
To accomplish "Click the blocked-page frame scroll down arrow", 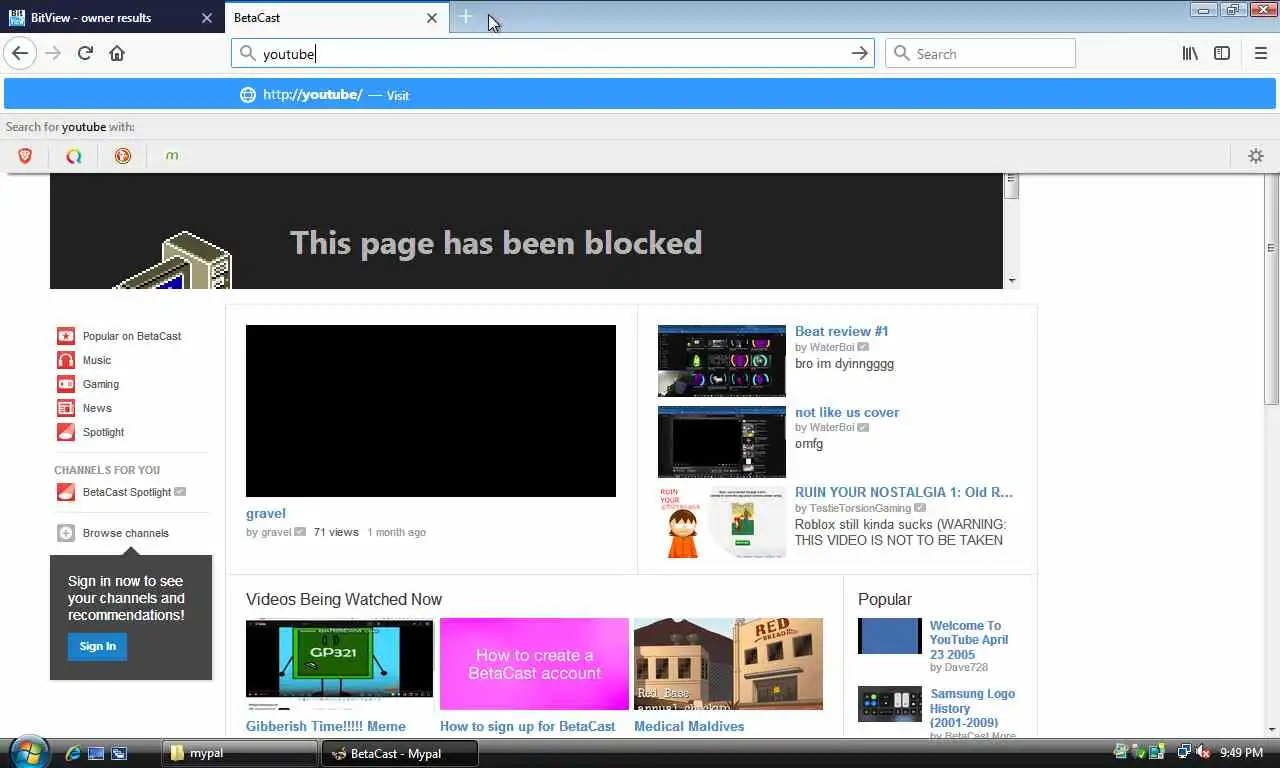I will [x=1012, y=281].
